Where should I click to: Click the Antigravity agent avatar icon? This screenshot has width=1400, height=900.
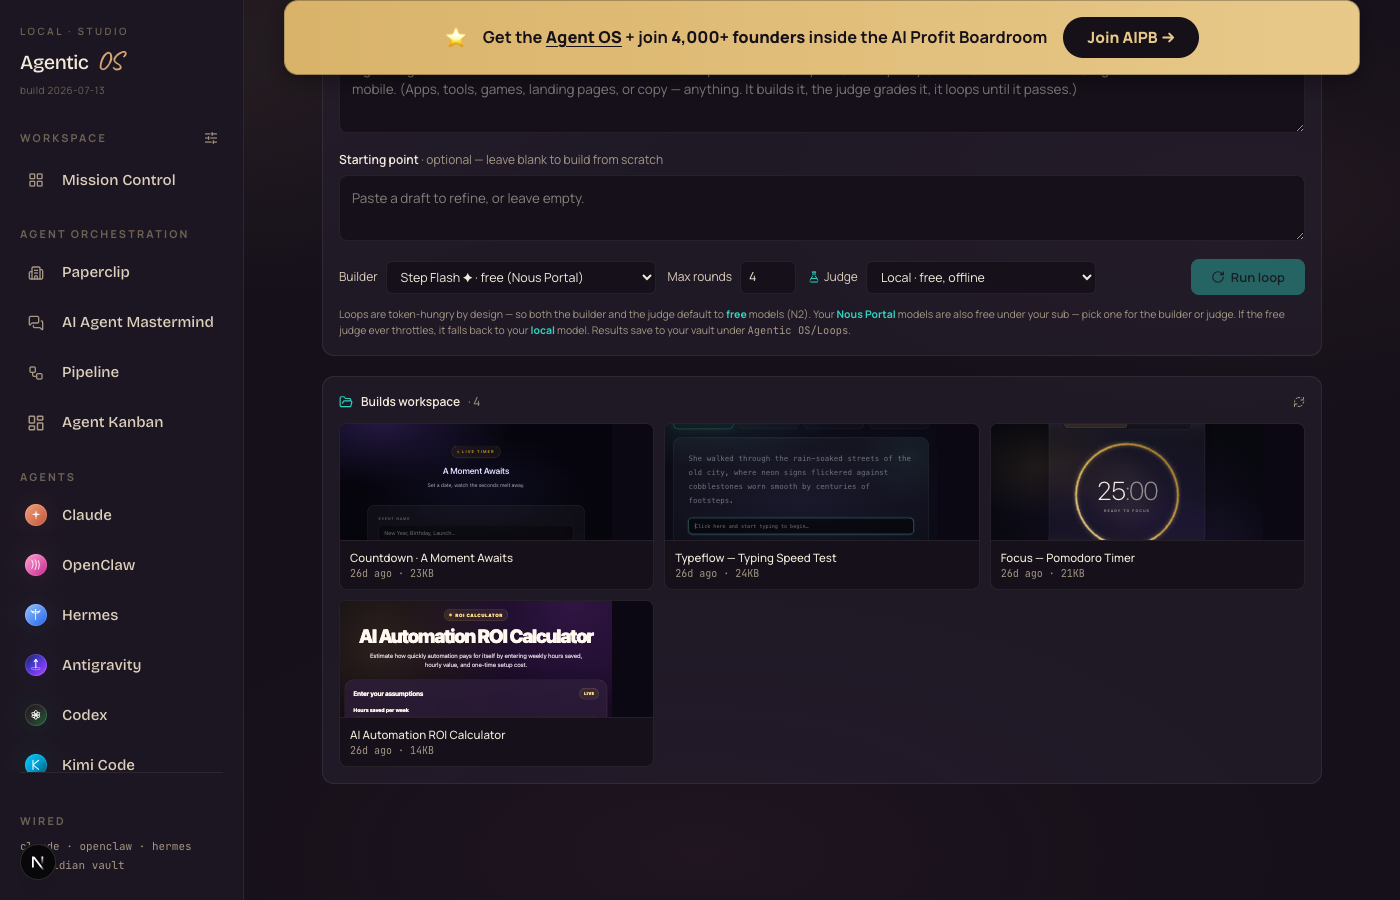pyautogui.click(x=36, y=665)
